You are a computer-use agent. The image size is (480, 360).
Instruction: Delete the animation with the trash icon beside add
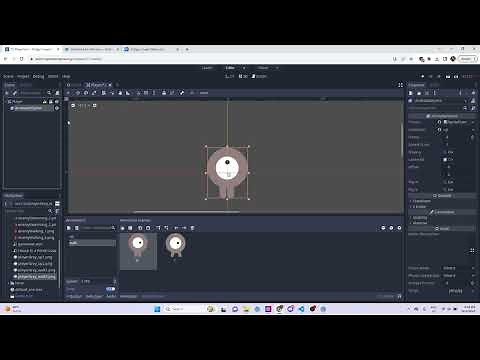click(x=77, y=228)
